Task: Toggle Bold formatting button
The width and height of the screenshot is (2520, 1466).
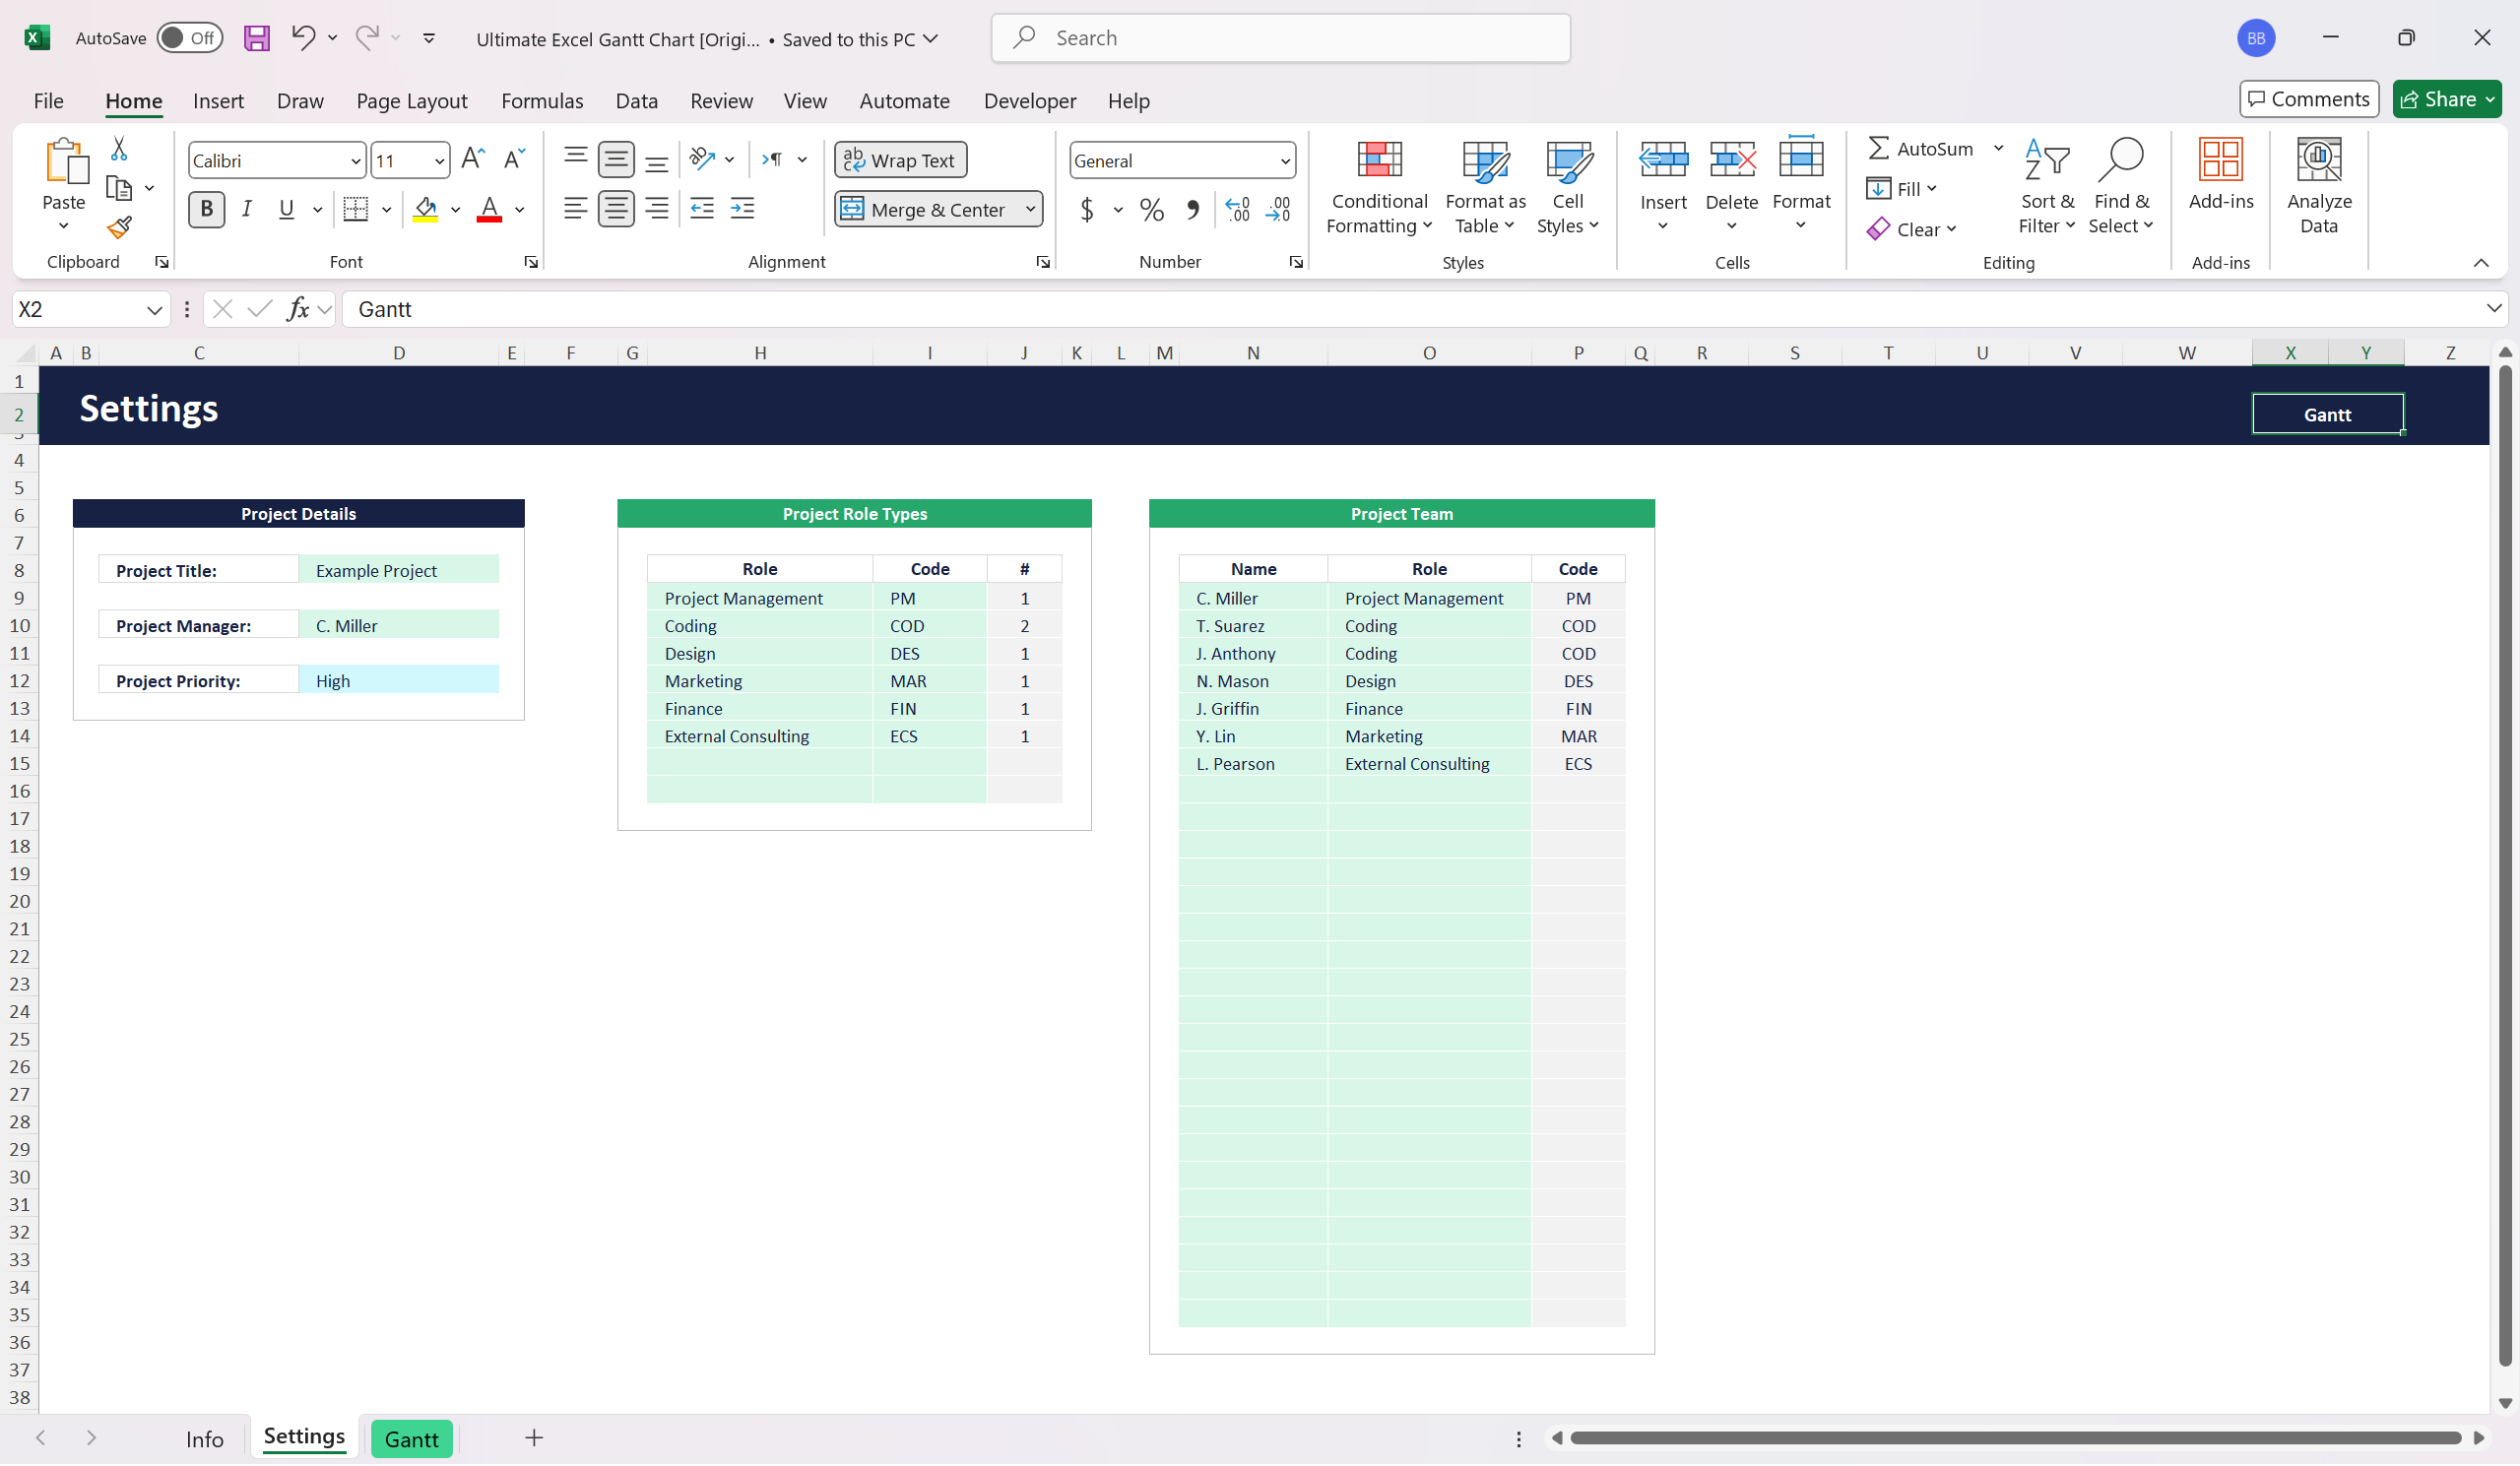Action: (206, 209)
